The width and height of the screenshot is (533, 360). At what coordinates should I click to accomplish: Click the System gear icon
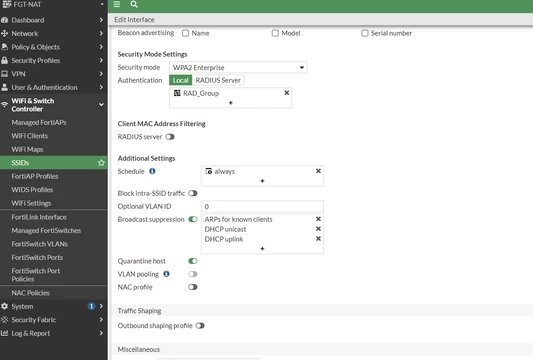pyautogui.click(x=4, y=306)
